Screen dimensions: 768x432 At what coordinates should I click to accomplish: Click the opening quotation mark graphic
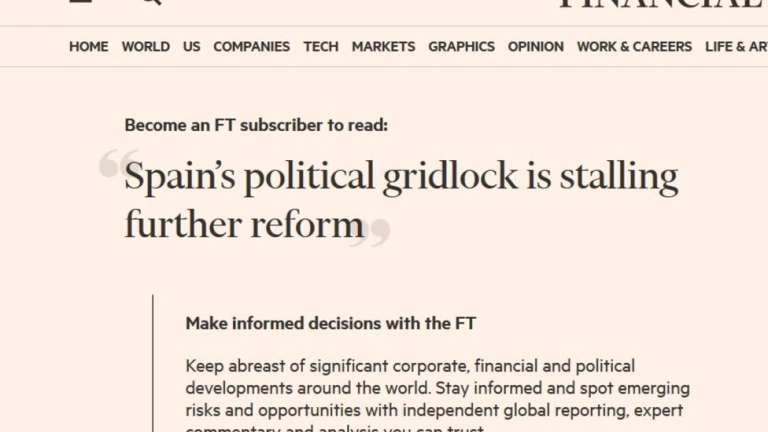click(118, 167)
